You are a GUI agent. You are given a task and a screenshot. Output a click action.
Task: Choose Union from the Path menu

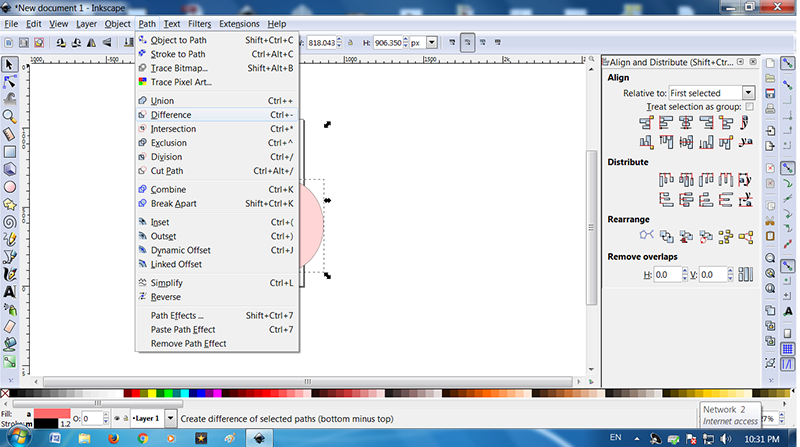click(x=217, y=101)
